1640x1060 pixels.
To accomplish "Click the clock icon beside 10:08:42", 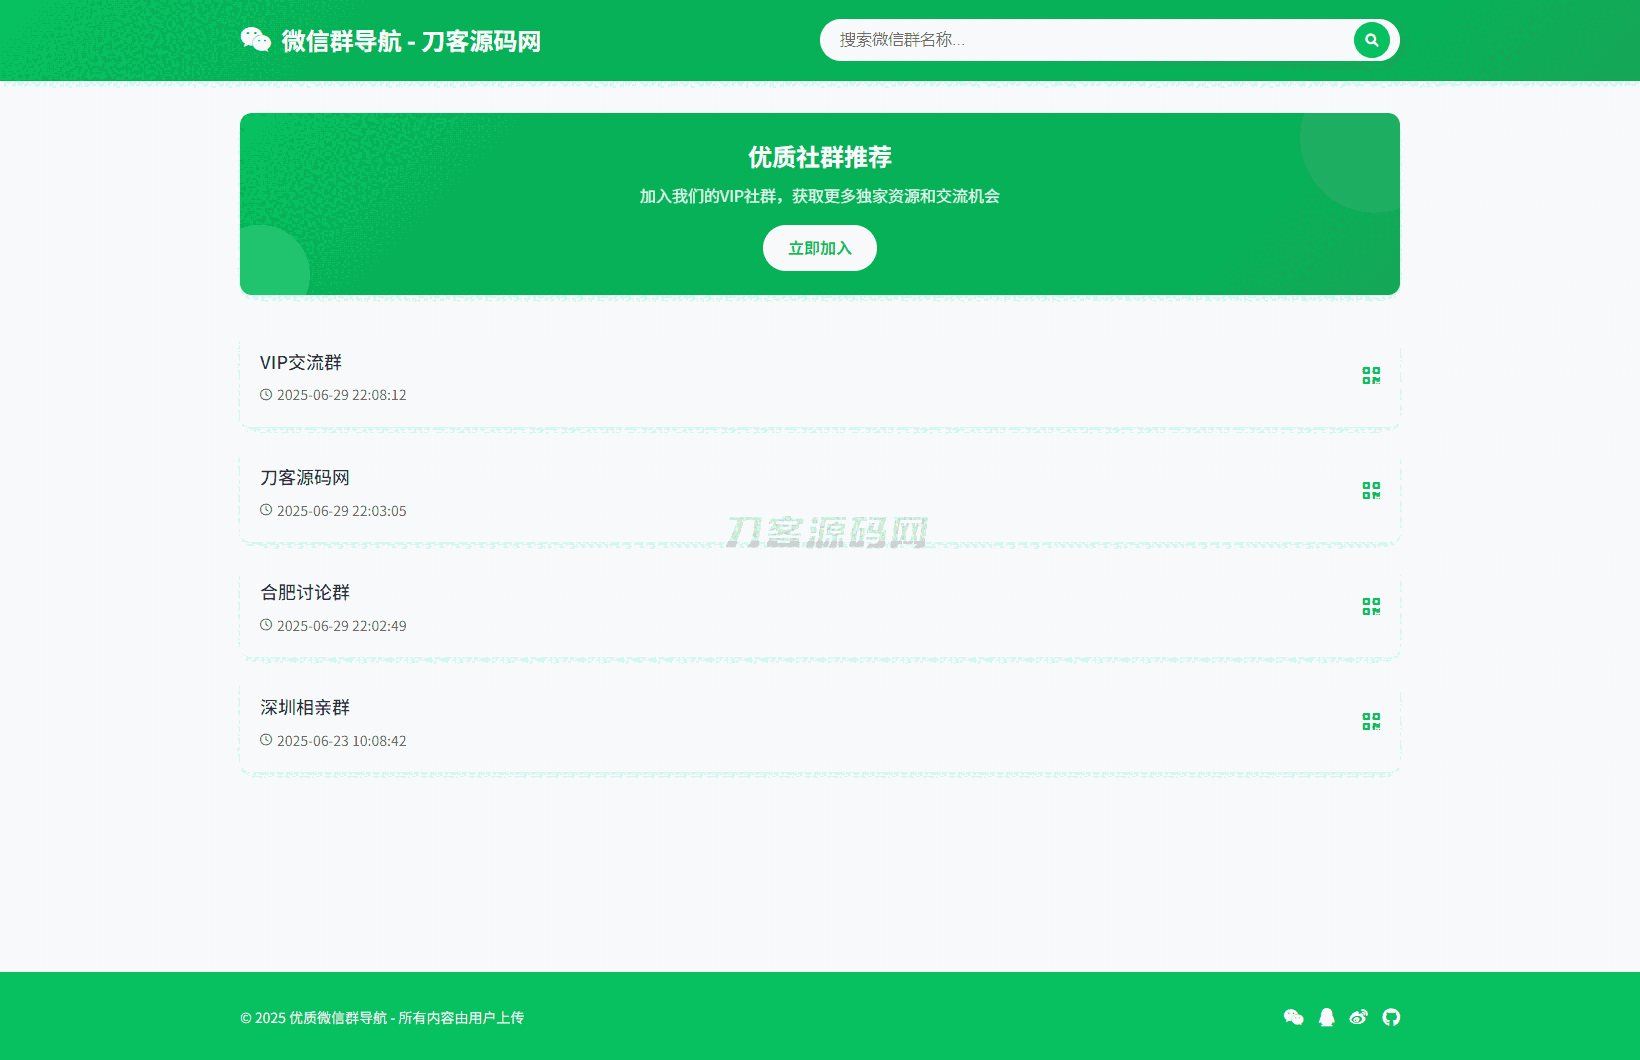I will coord(266,740).
